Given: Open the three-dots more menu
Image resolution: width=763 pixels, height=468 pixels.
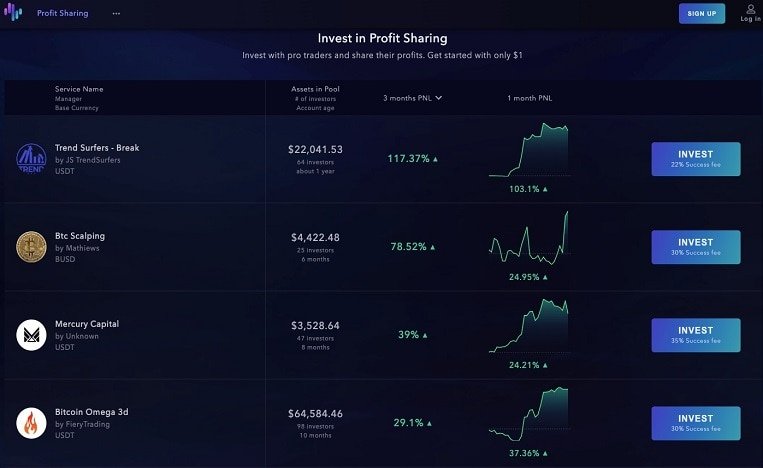Looking at the screenshot, I should click(116, 14).
